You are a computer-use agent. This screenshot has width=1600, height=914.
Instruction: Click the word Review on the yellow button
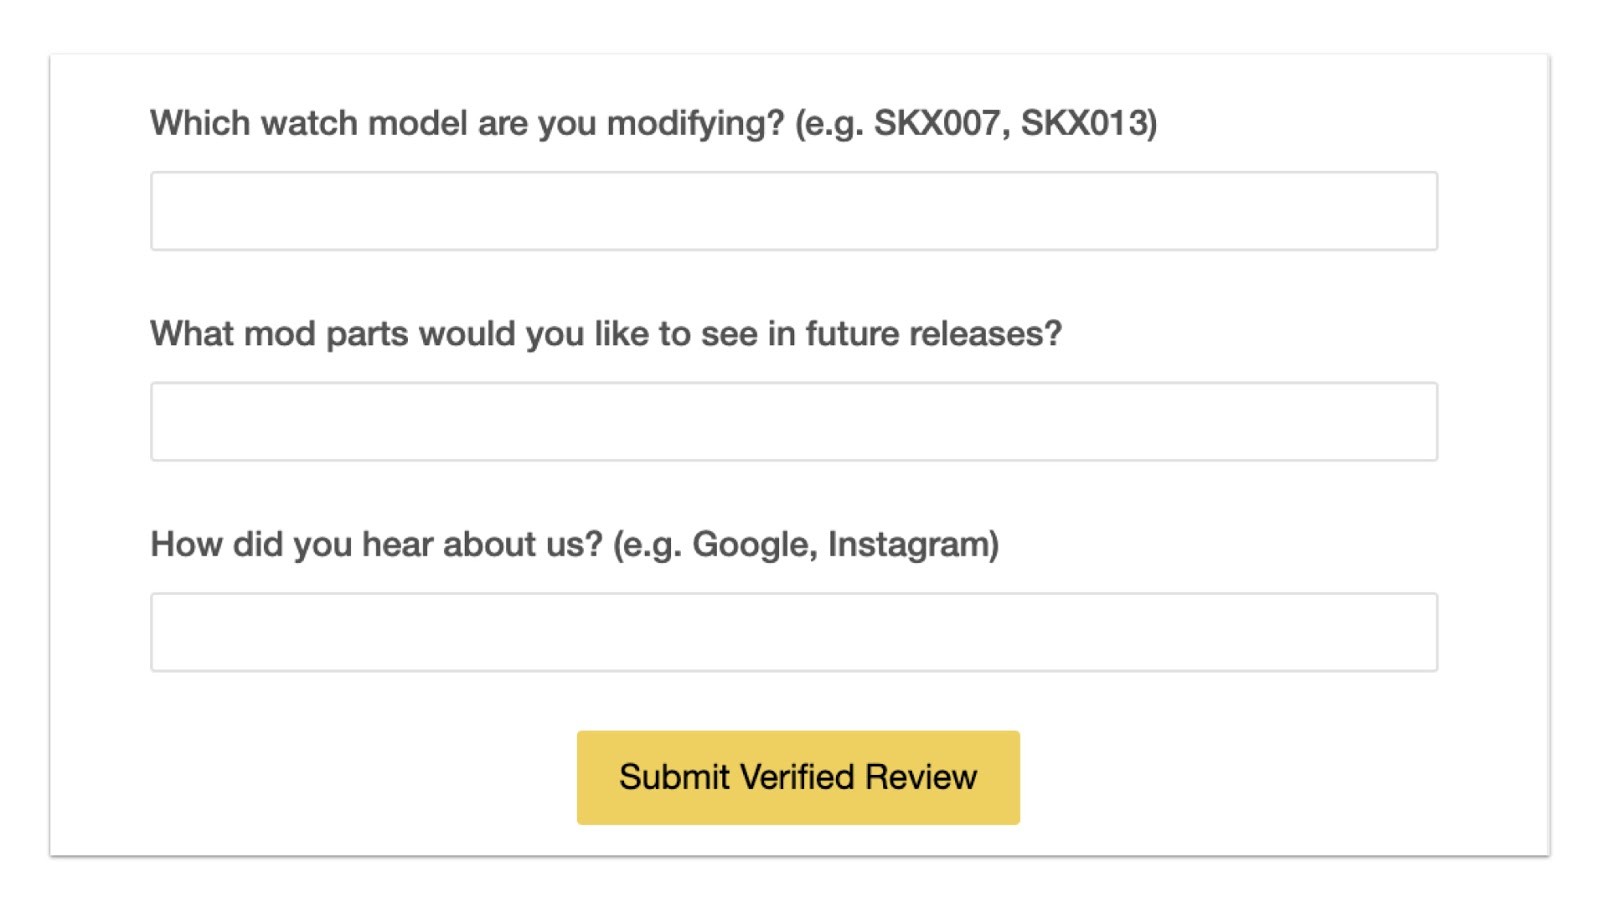[920, 777]
